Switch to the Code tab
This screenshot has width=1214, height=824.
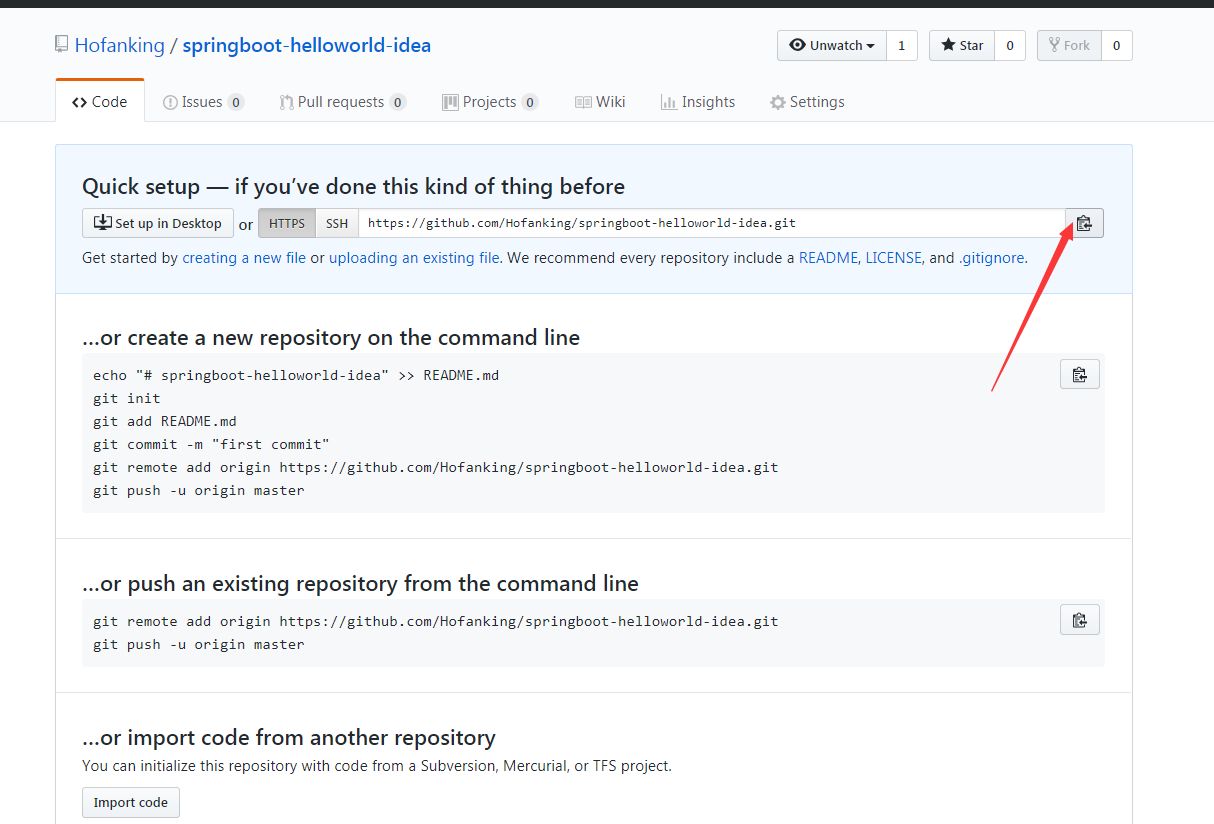pos(100,101)
